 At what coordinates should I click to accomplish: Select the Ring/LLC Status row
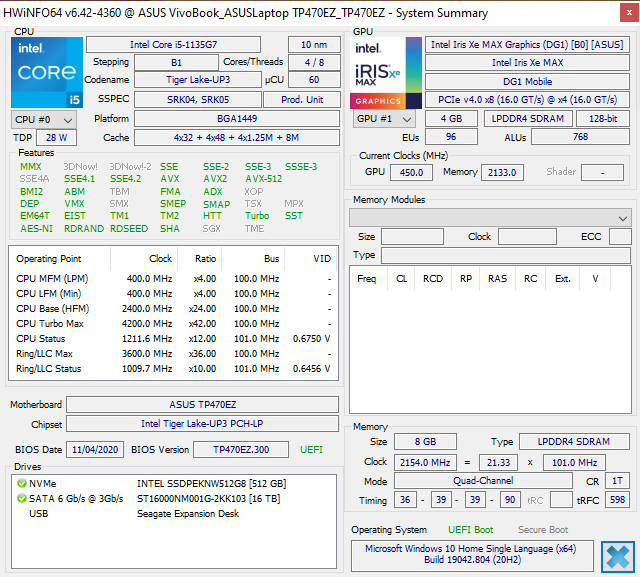(x=170, y=369)
